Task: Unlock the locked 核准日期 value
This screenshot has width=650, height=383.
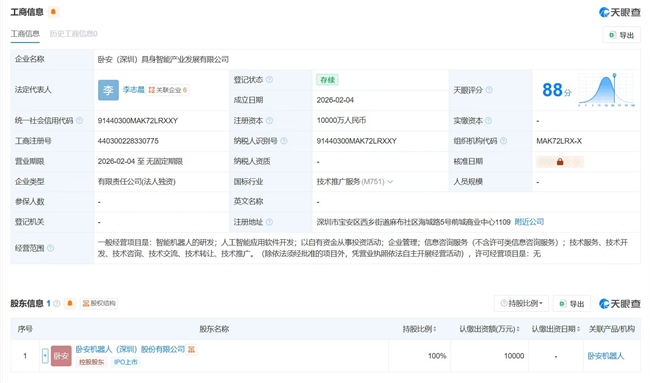Action: click(560, 162)
